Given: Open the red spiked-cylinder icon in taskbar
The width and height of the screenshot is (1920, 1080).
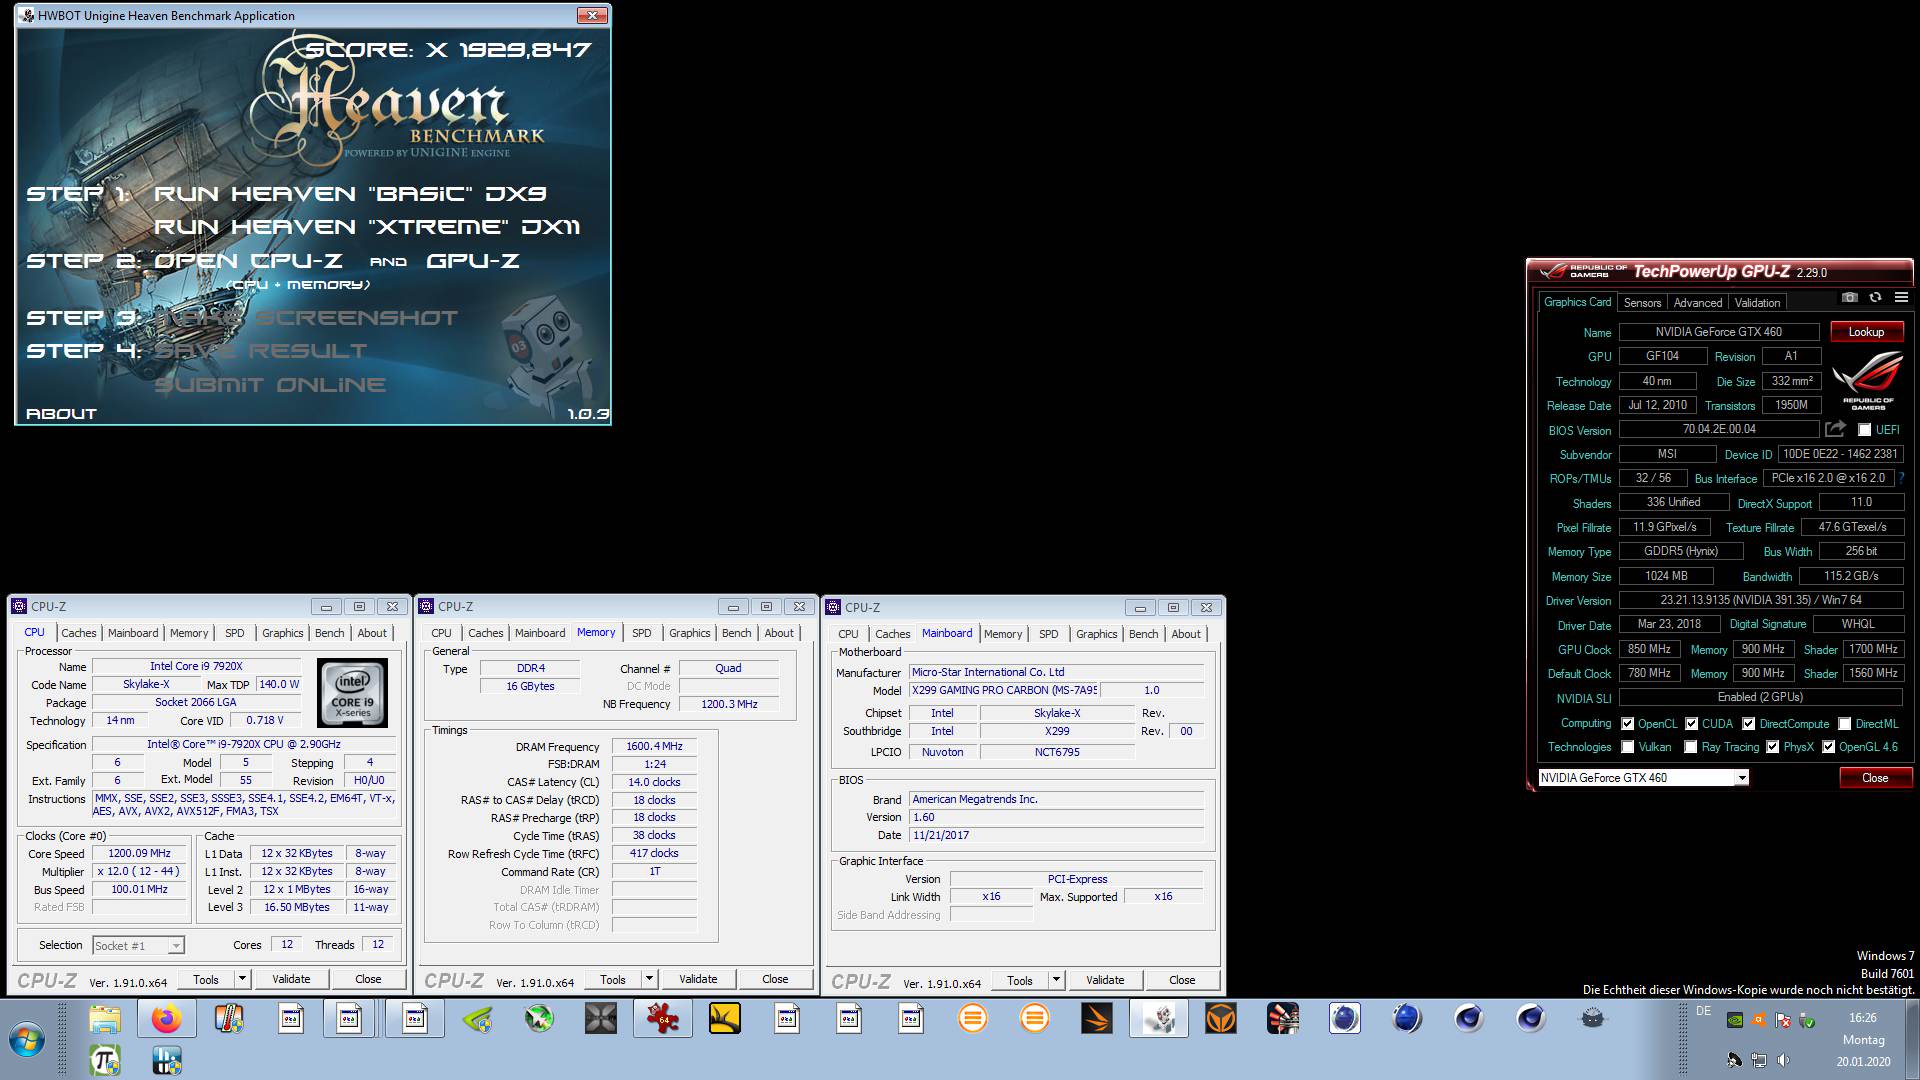Looking at the screenshot, I should pos(1283,1019).
